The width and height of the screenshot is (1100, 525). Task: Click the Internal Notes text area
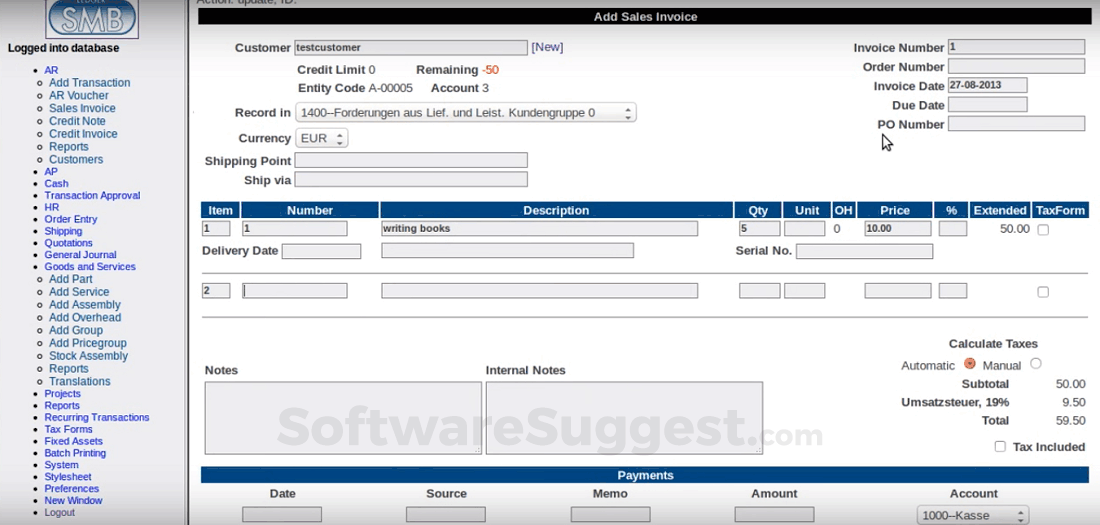tap(623, 418)
